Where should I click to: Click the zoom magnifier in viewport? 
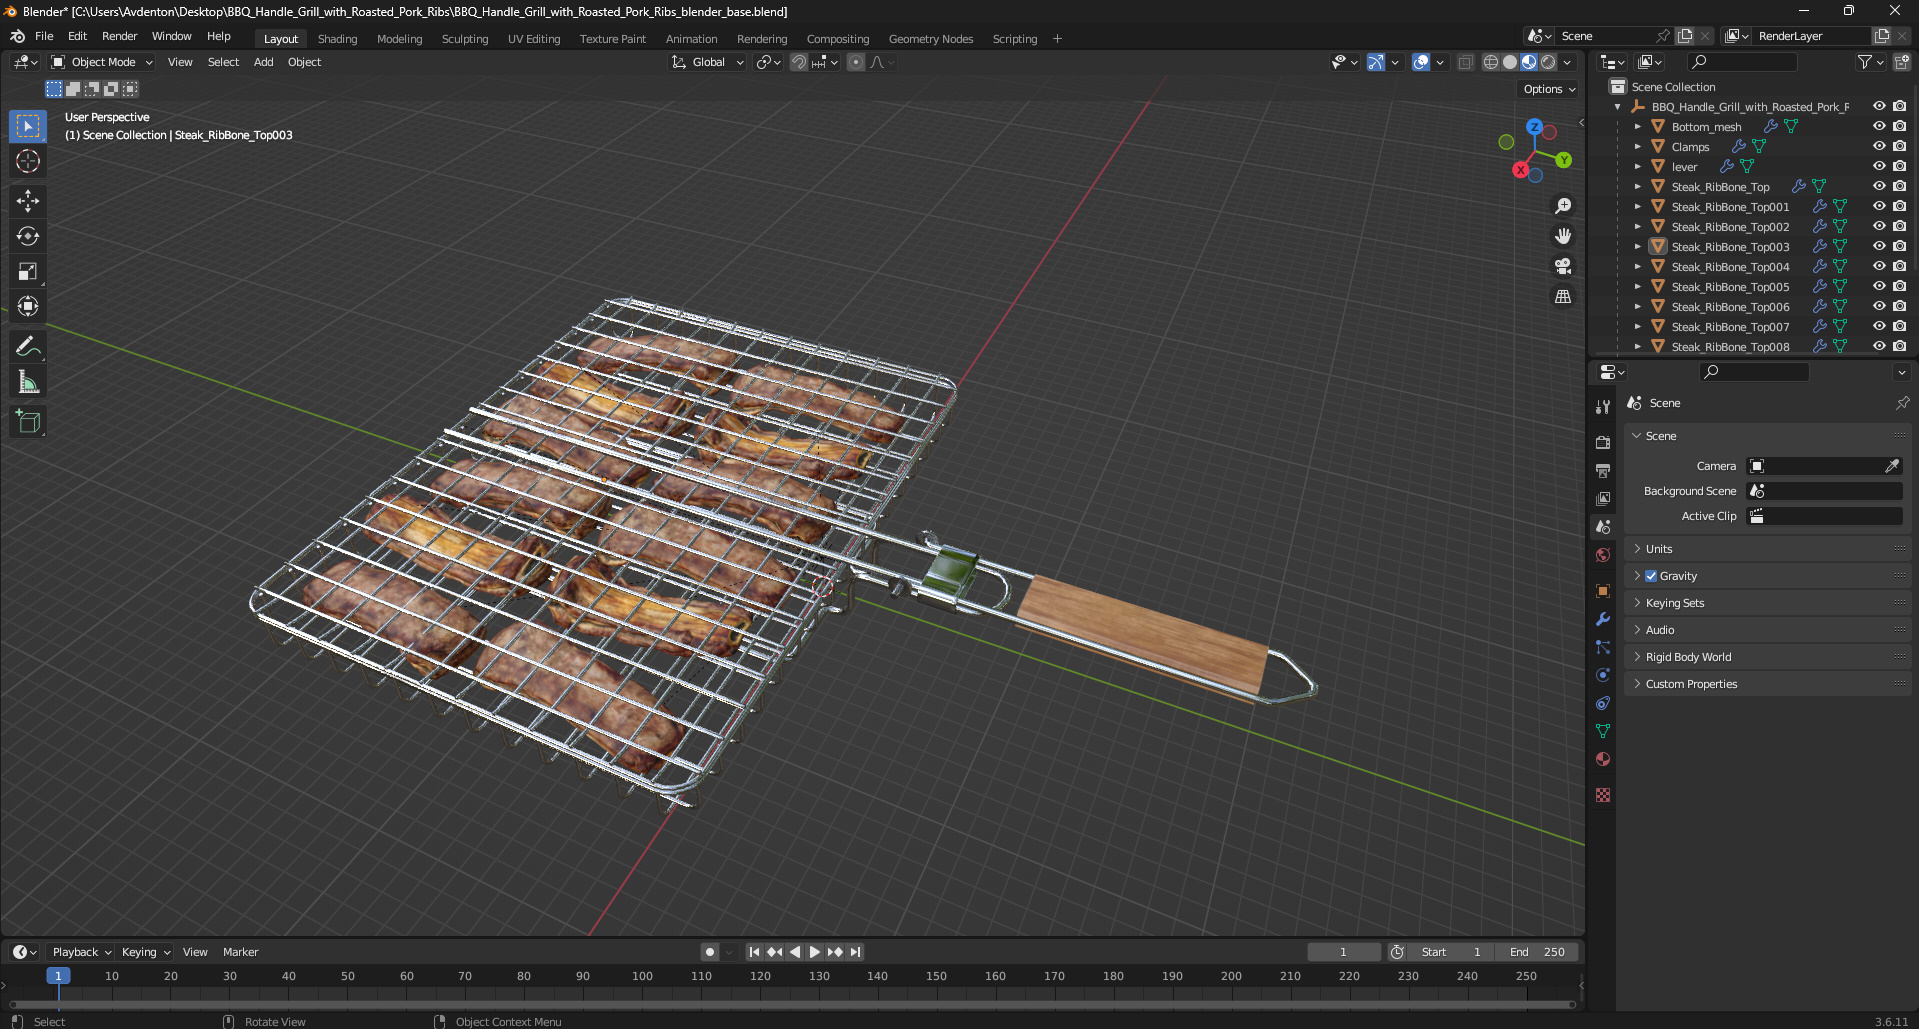tap(1563, 206)
